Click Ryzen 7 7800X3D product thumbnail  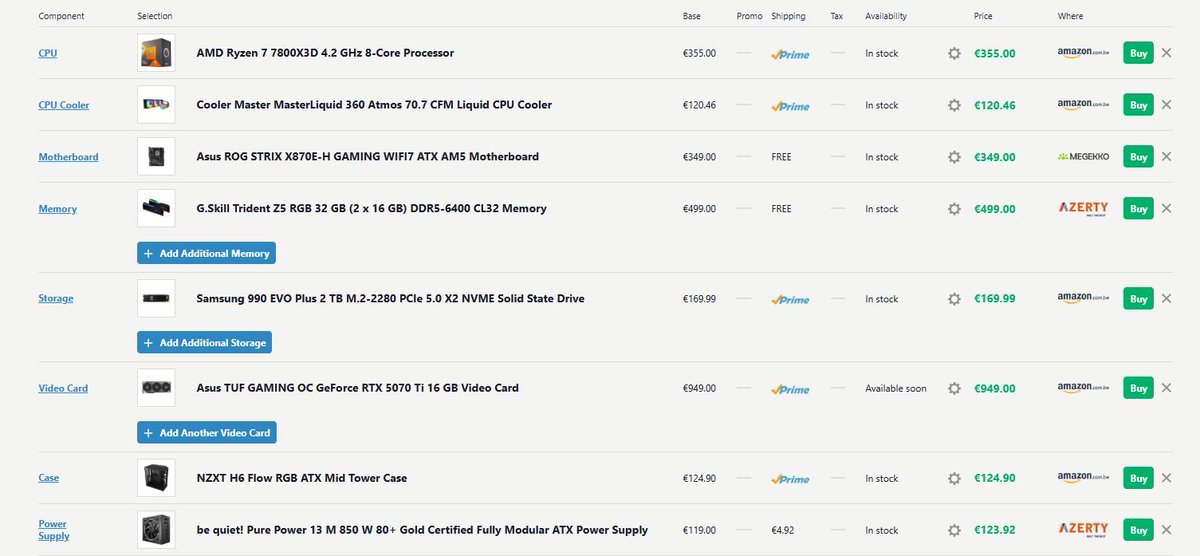coord(156,53)
